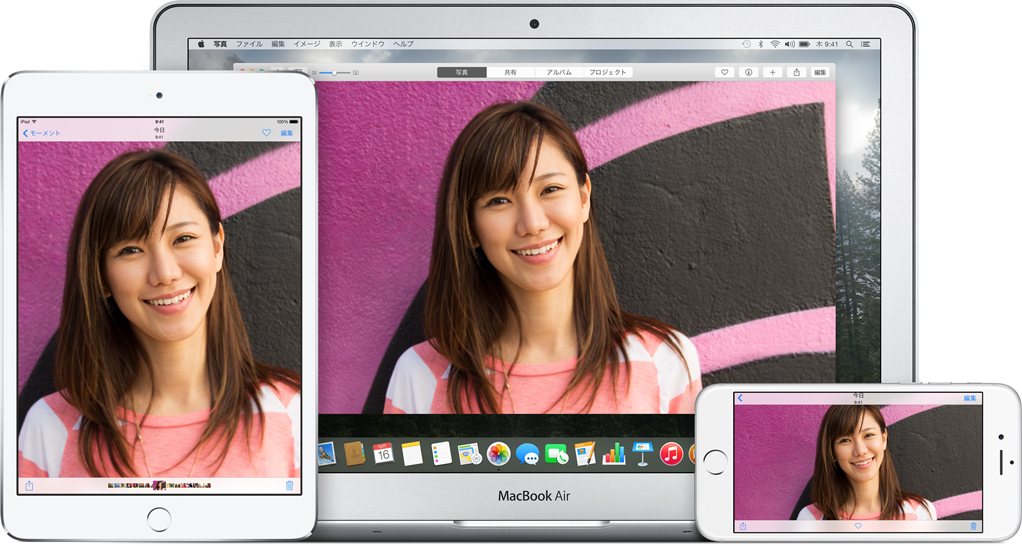Image resolution: width=1022 pixels, height=546 pixels.
Task: Switch to the プロジェクト tab
Action: point(607,73)
